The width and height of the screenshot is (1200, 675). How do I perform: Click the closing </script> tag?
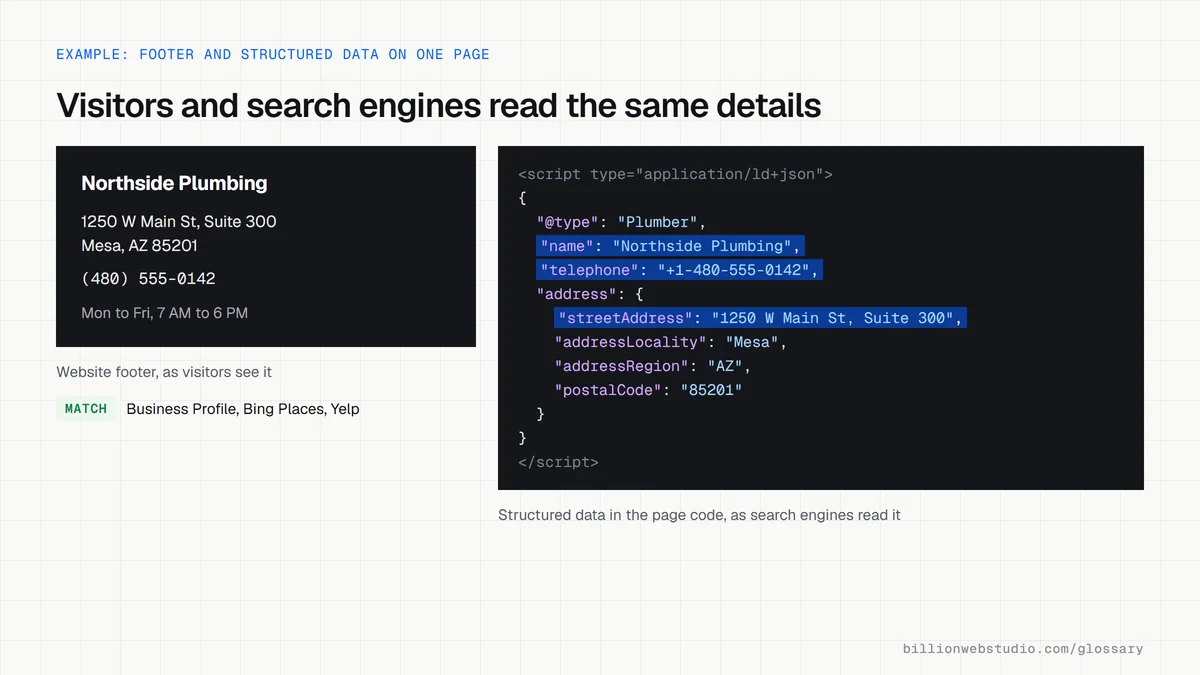tap(558, 462)
